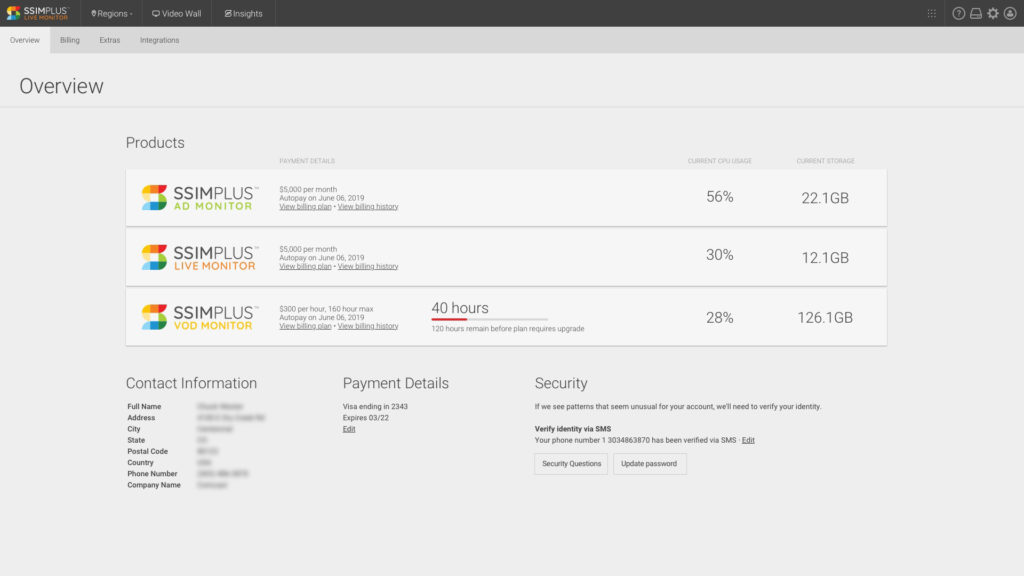1024x576 pixels.
Task: Open the user profile icon
Action: point(1009,14)
